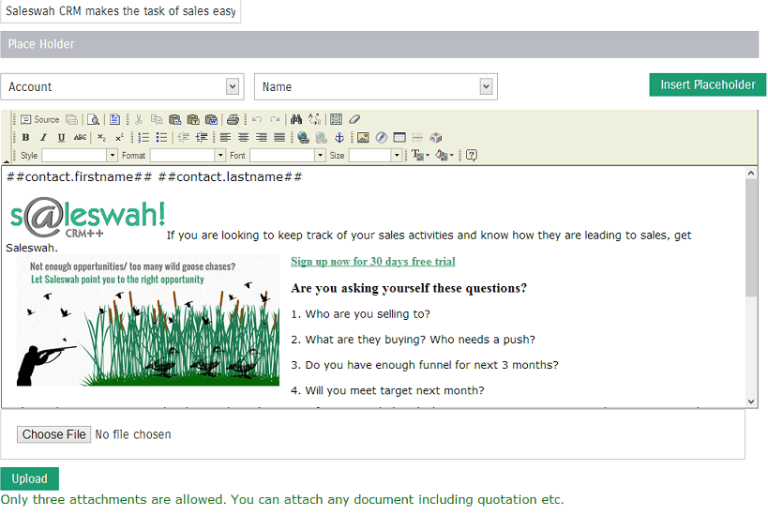Click the Paste icon
This screenshot has width=768, height=516.
pyautogui.click(x=175, y=119)
